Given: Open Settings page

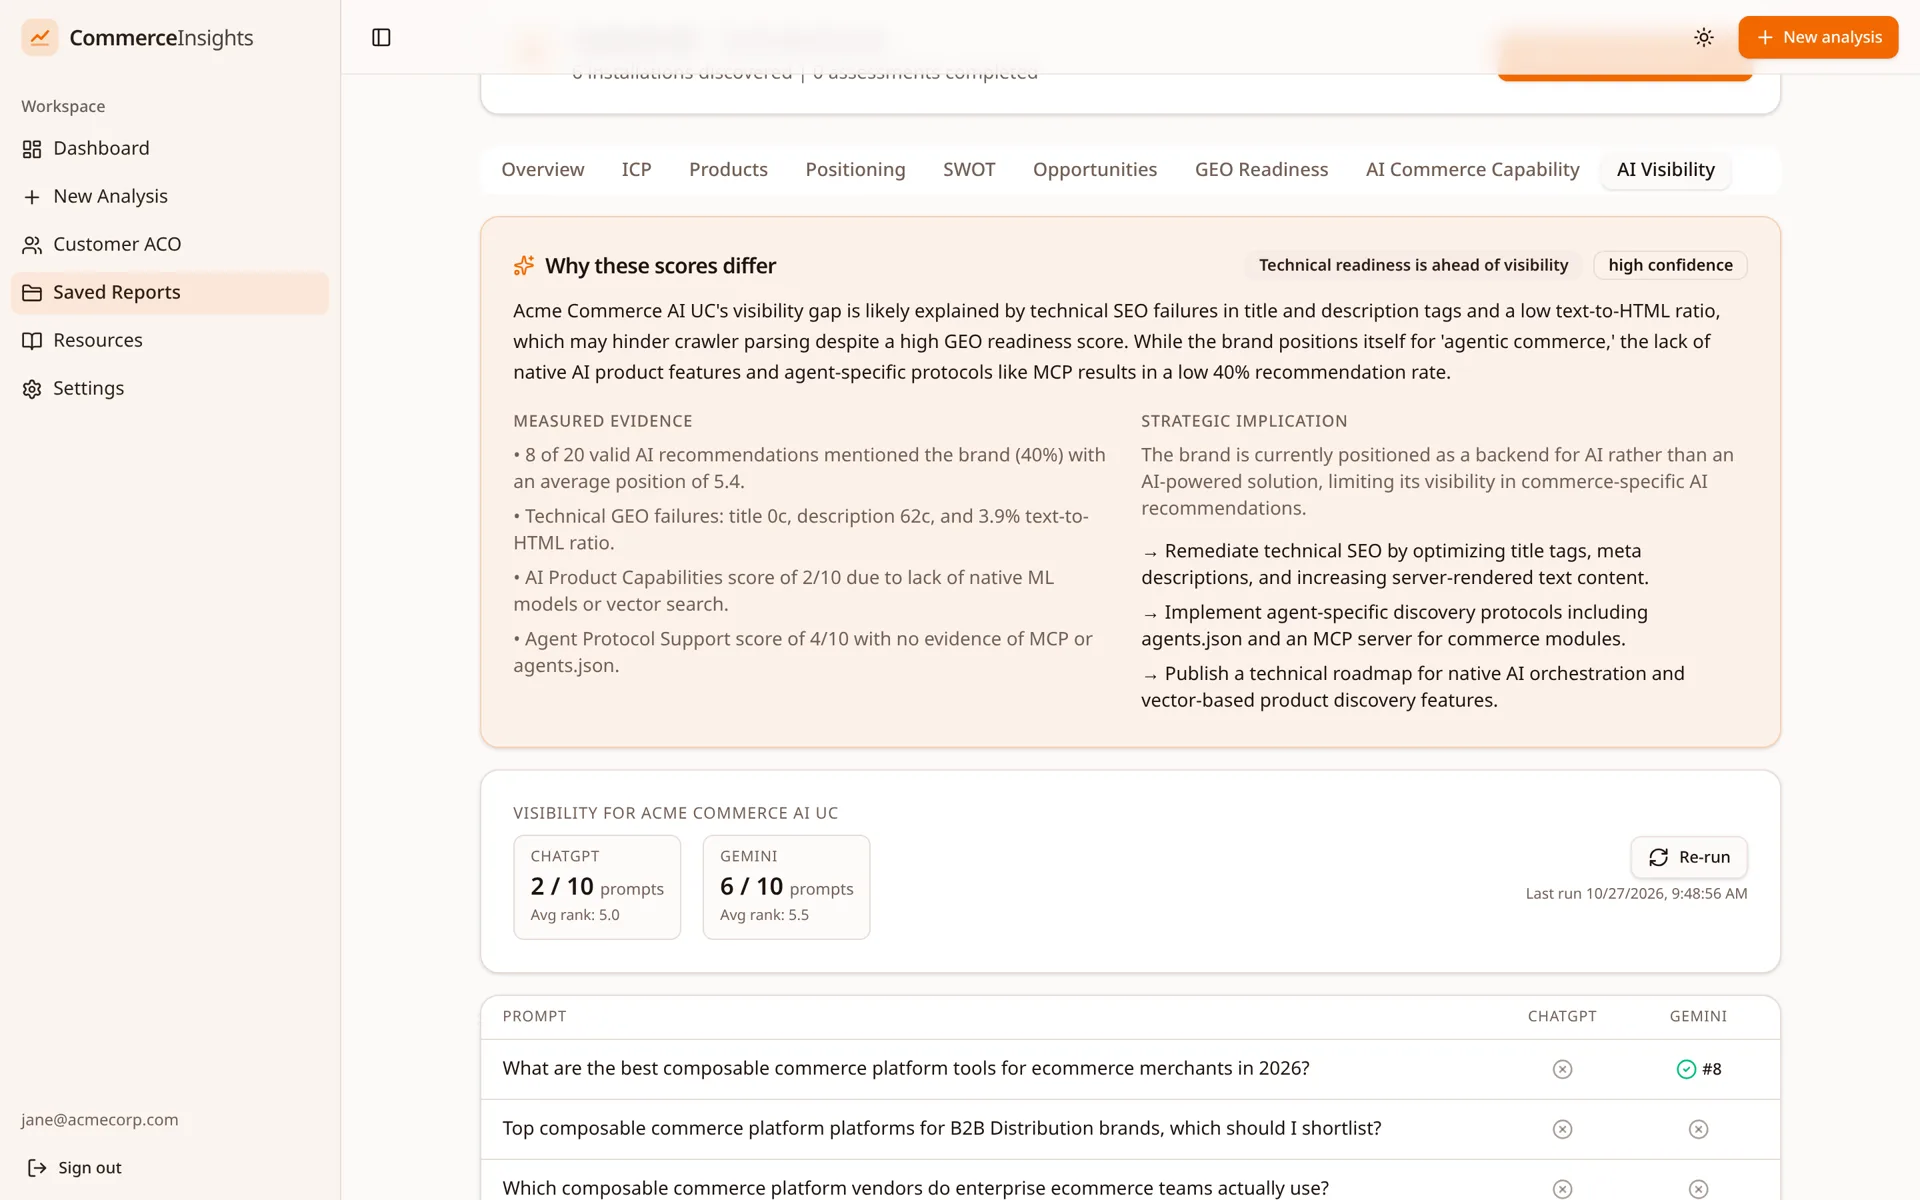Looking at the screenshot, I should [170, 388].
